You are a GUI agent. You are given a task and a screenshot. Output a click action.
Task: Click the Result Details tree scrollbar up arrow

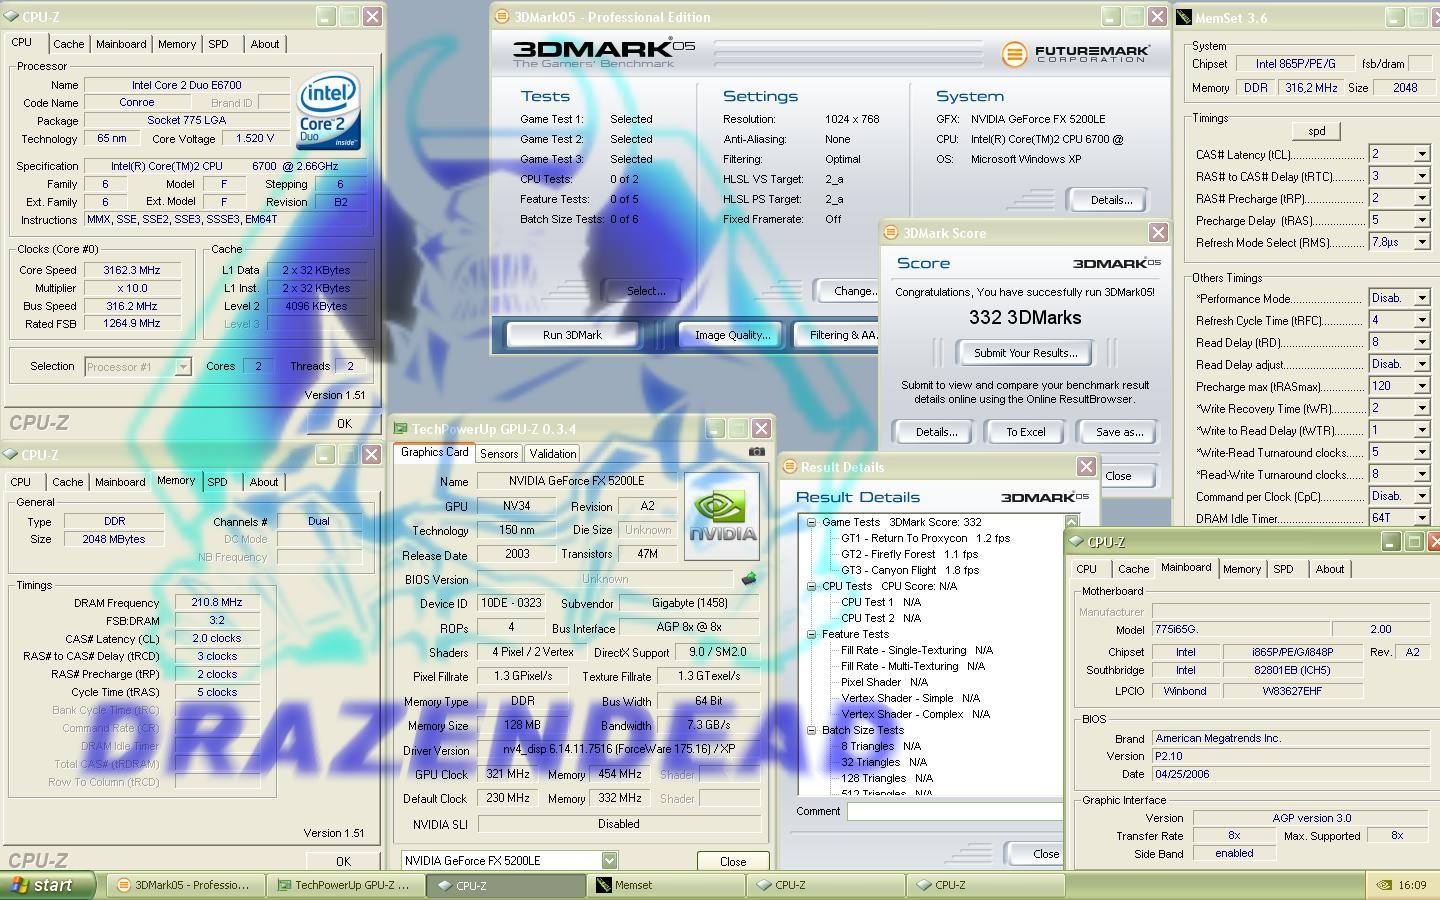click(1071, 522)
